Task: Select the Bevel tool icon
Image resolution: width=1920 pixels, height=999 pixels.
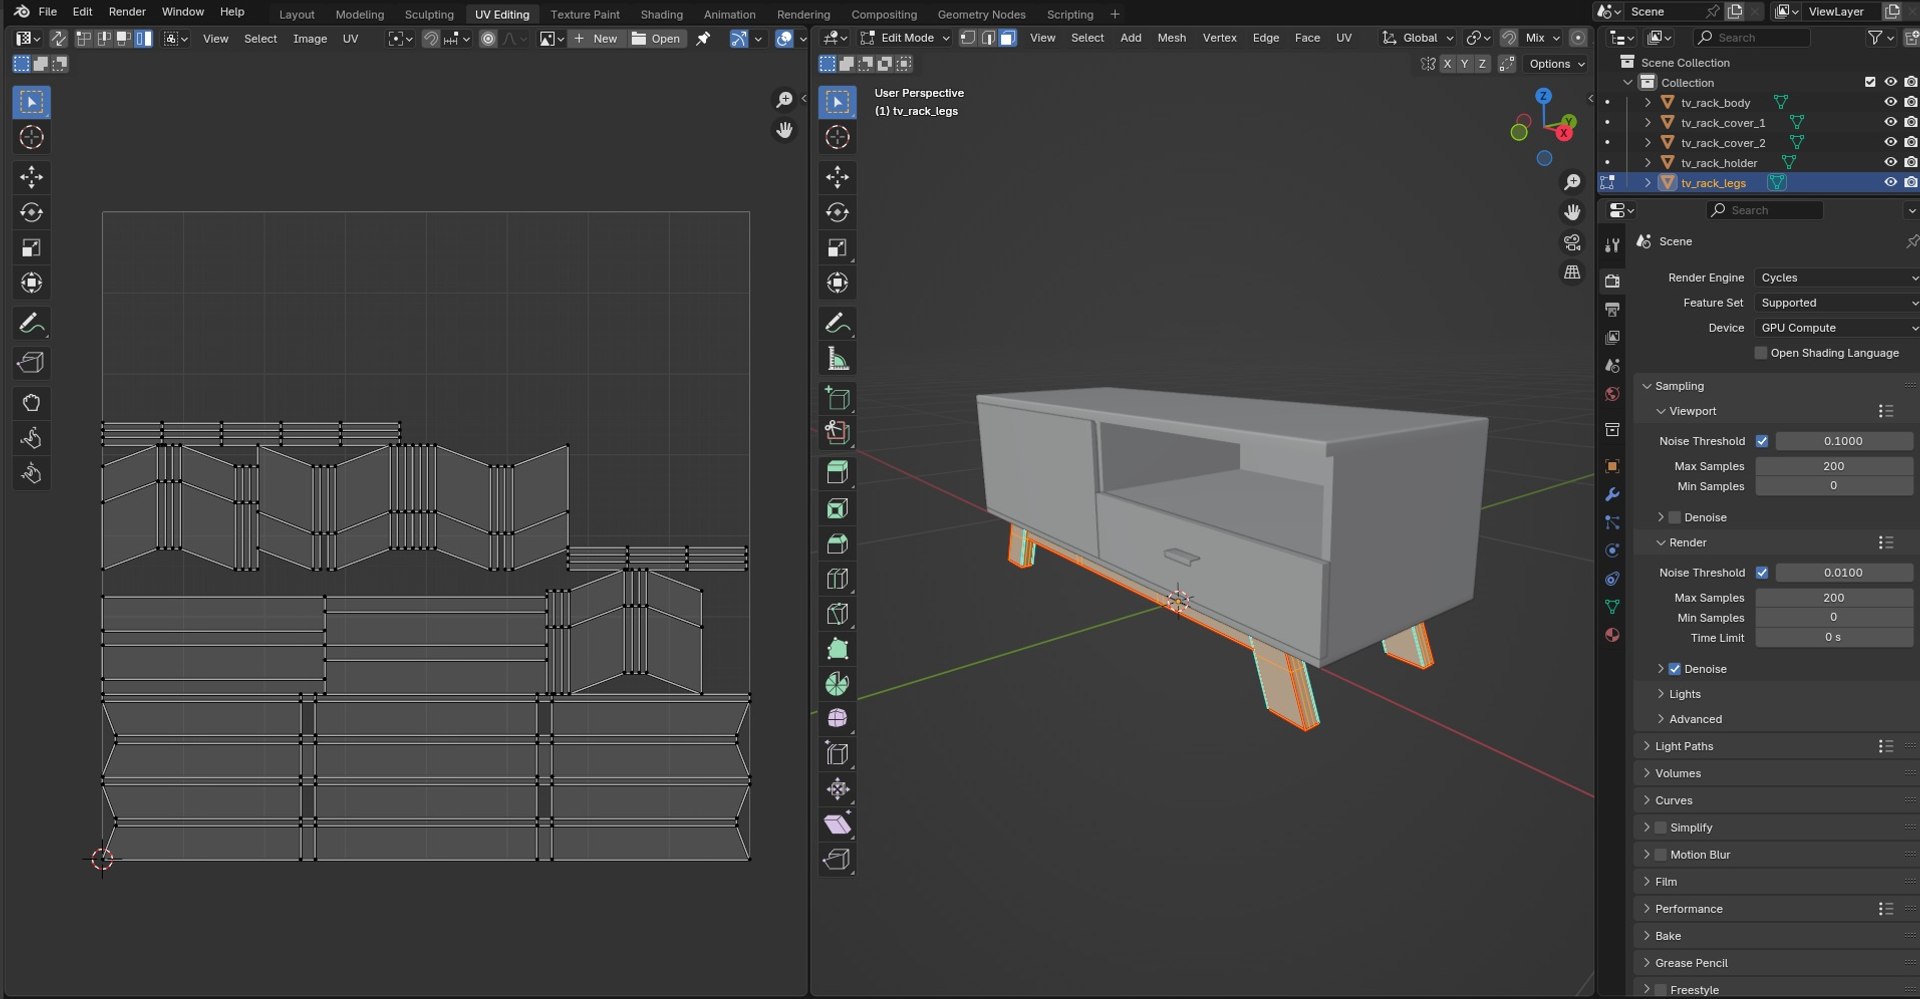Action: pos(837,543)
